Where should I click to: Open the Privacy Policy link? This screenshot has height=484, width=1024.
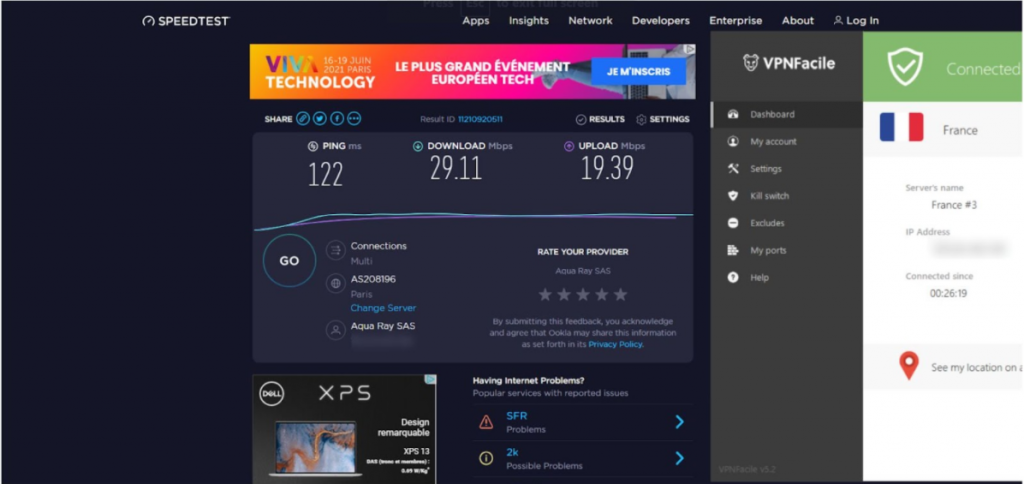(x=615, y=344)
